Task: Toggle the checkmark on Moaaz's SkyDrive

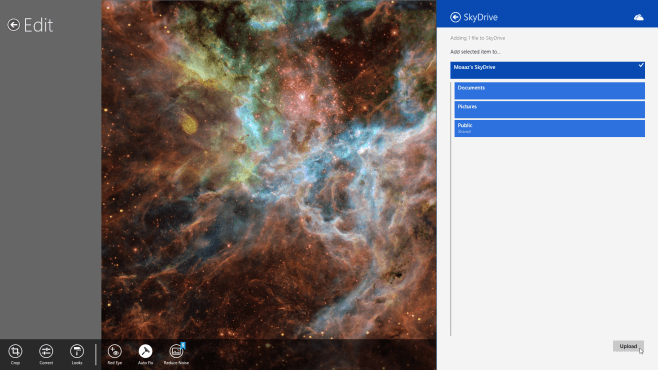Action: pyautogui.click(x=641, y=65)
